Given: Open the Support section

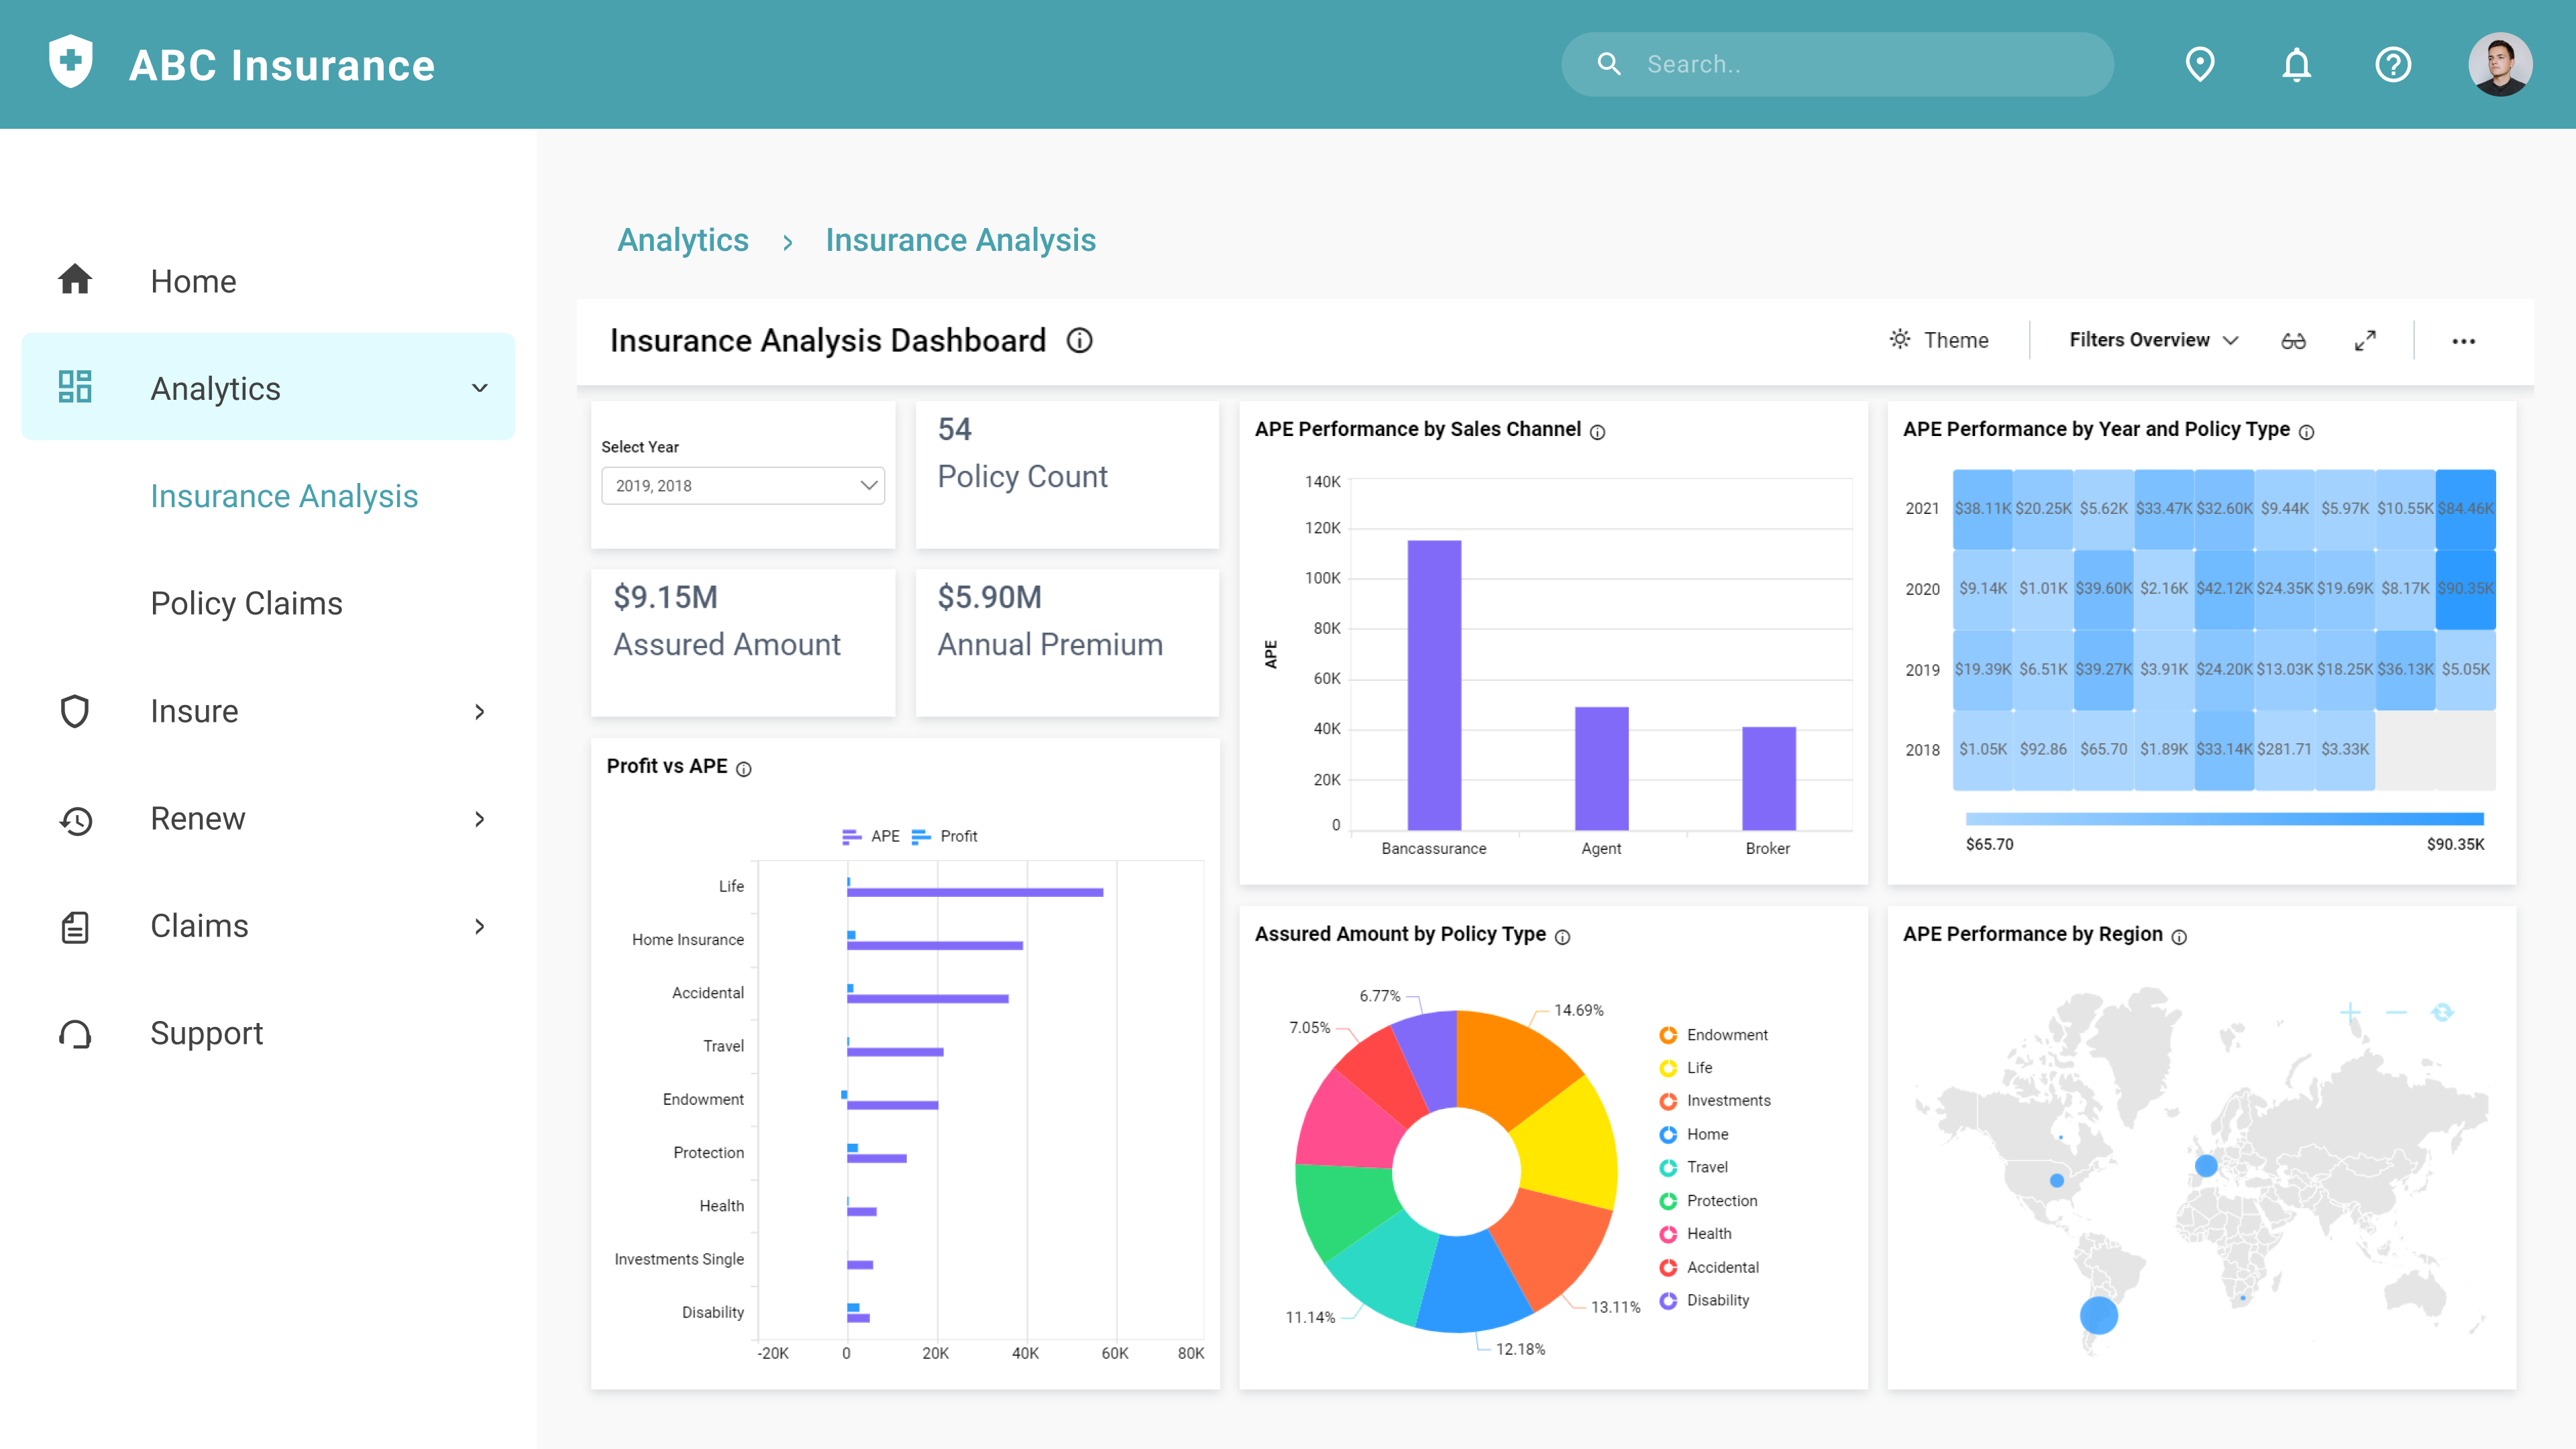Looking at the screenshot, I should [x=206, y=1032].
